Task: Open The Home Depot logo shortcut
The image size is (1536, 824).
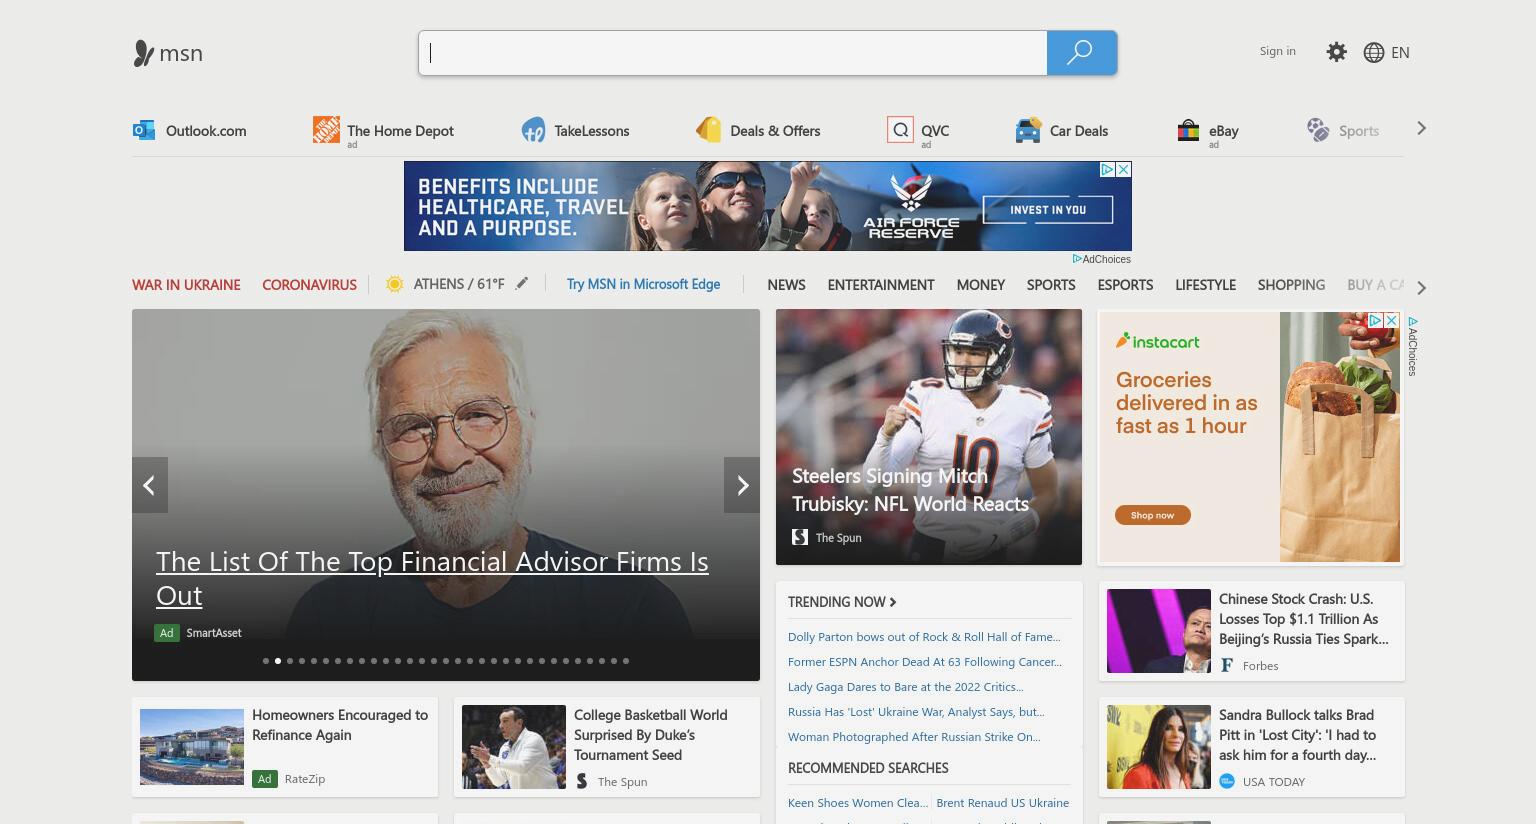Action: coord(326,129)
